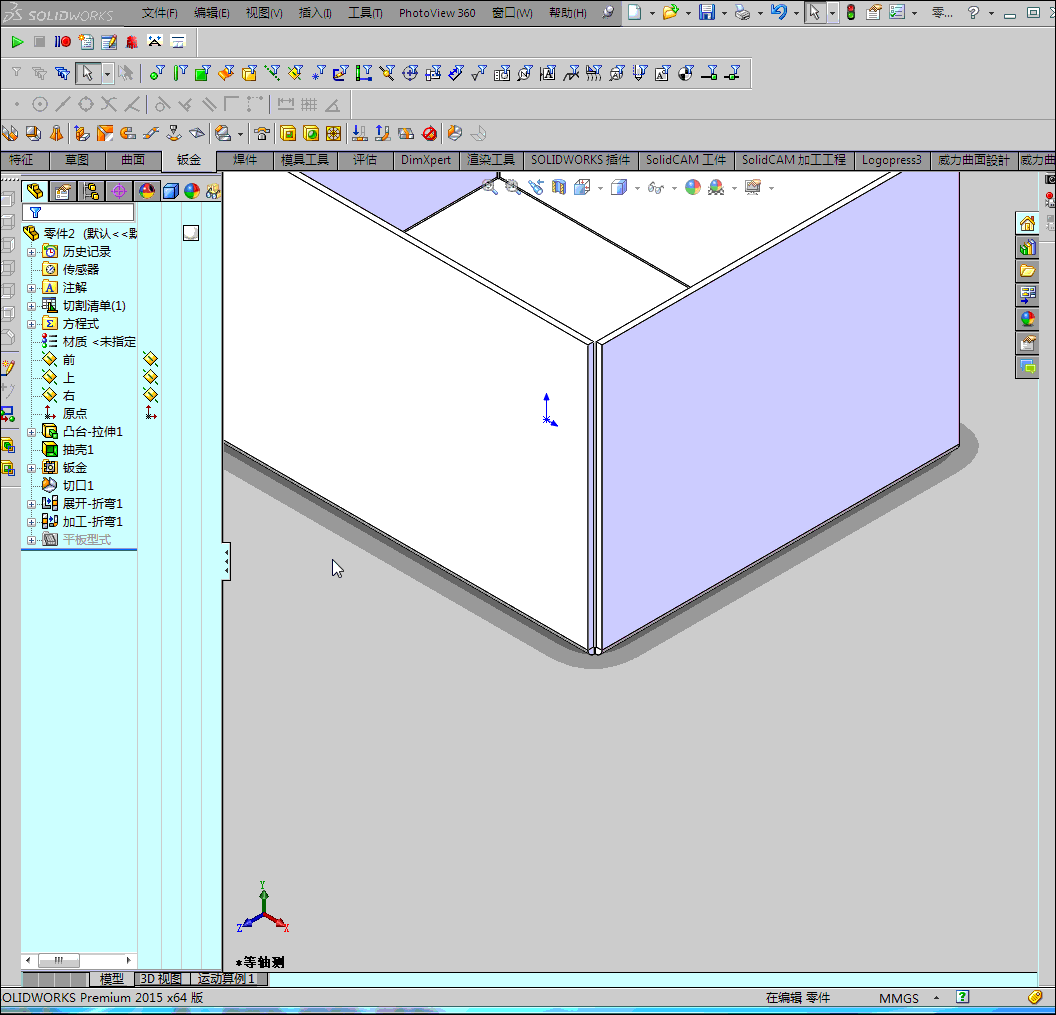Open the Edit Macro notepad icon
This screenshot has width=1056, height=1015.
tap(108, 42)
